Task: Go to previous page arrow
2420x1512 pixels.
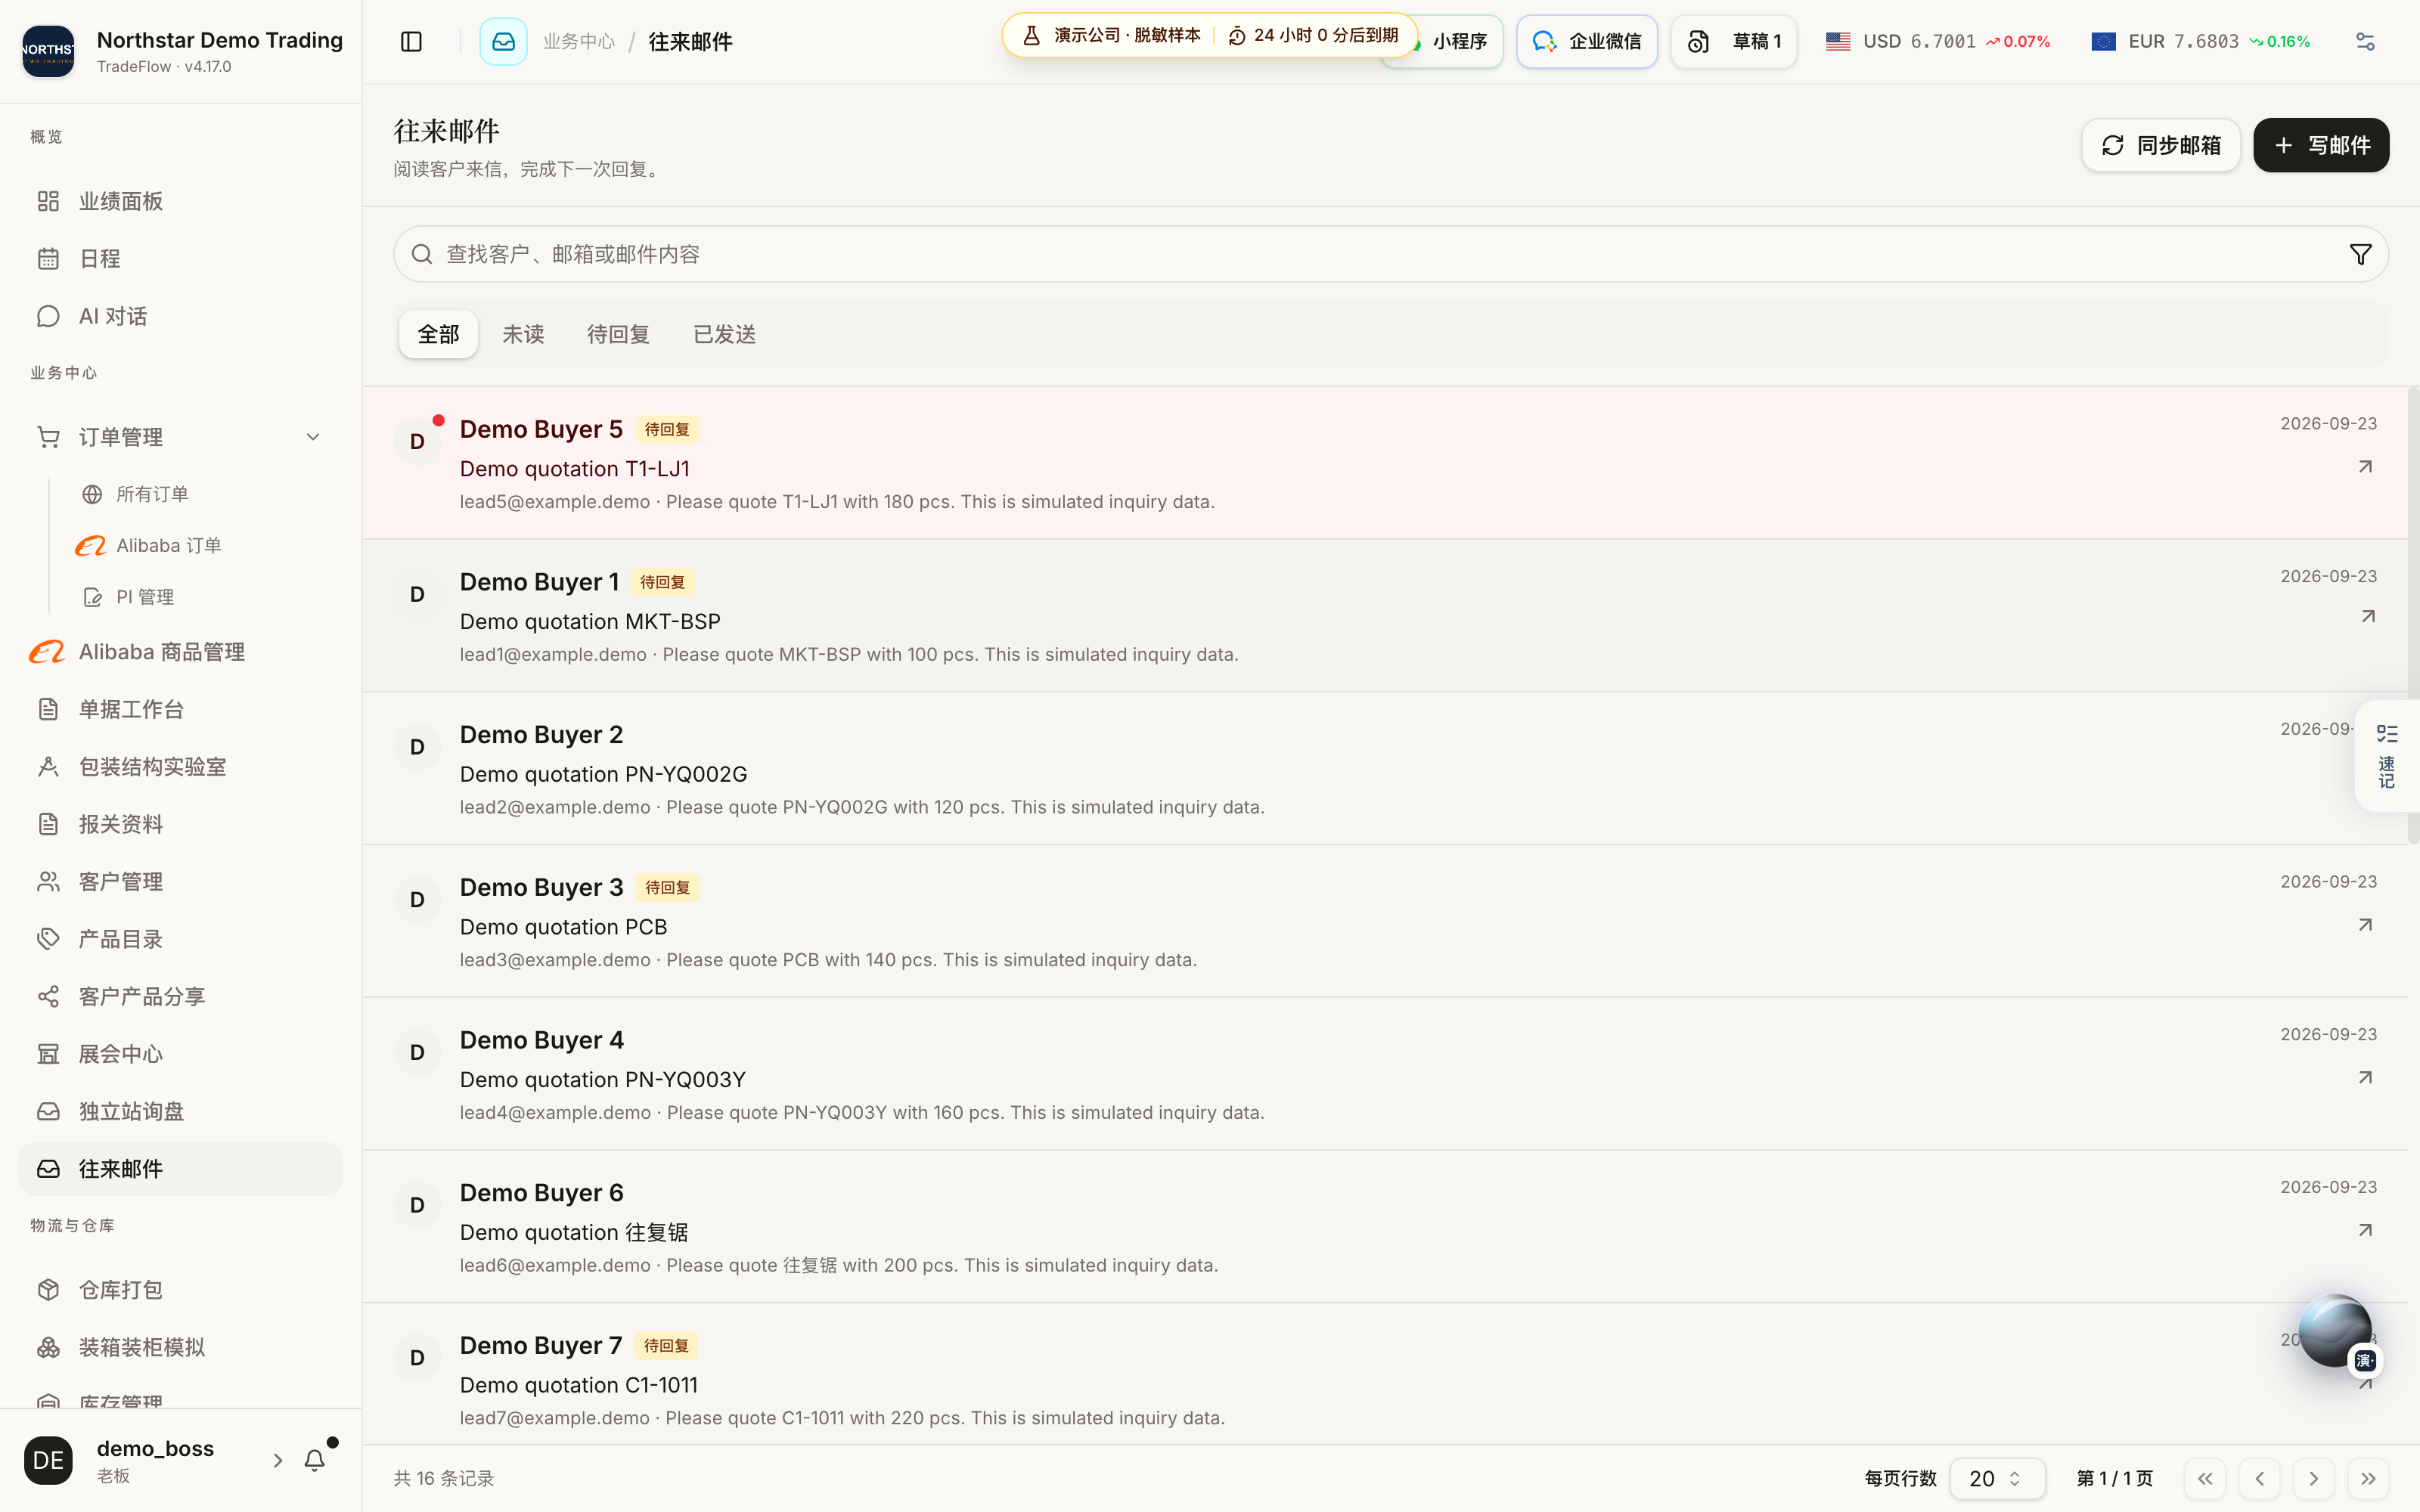Action: pyautogui.click(x=2259, y=1478)
